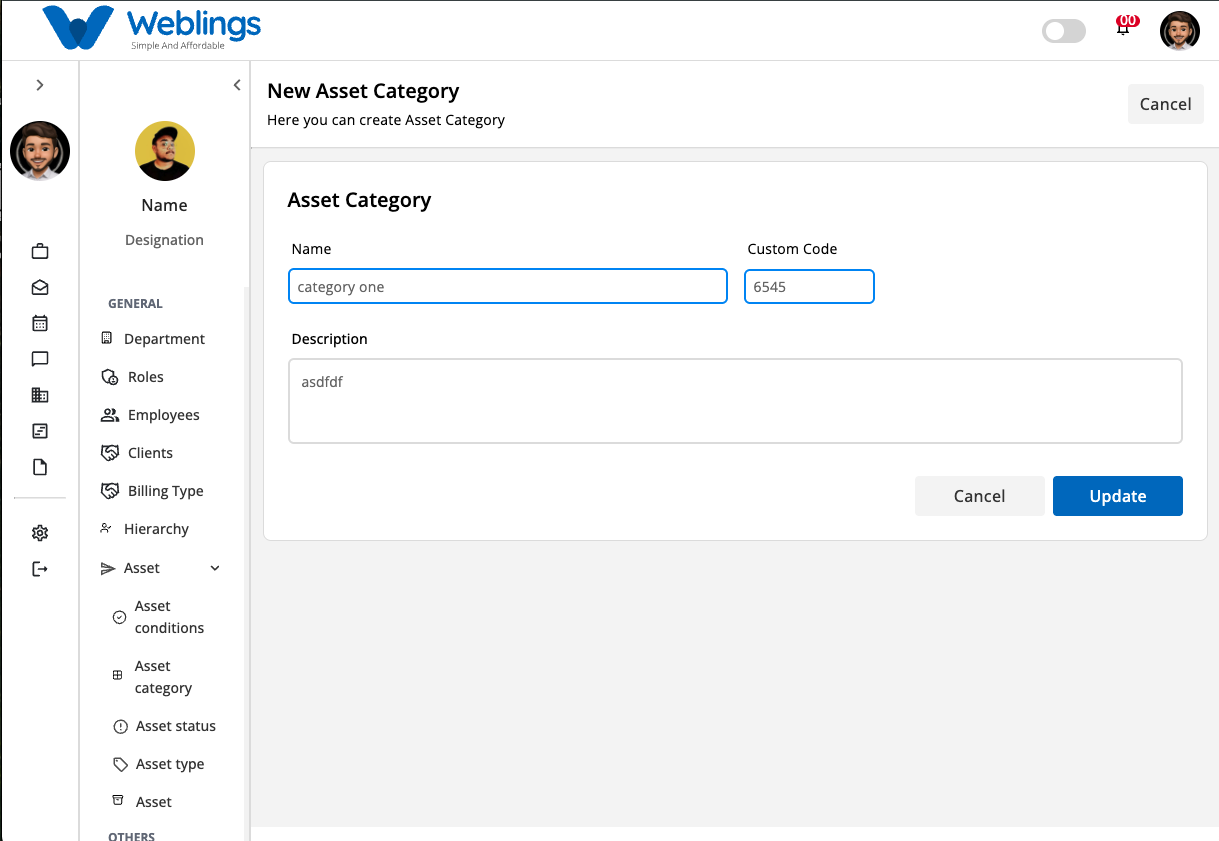Open Asset conditions submenu item
Screen dimensions: 1219x841
(x=169, y=617)
